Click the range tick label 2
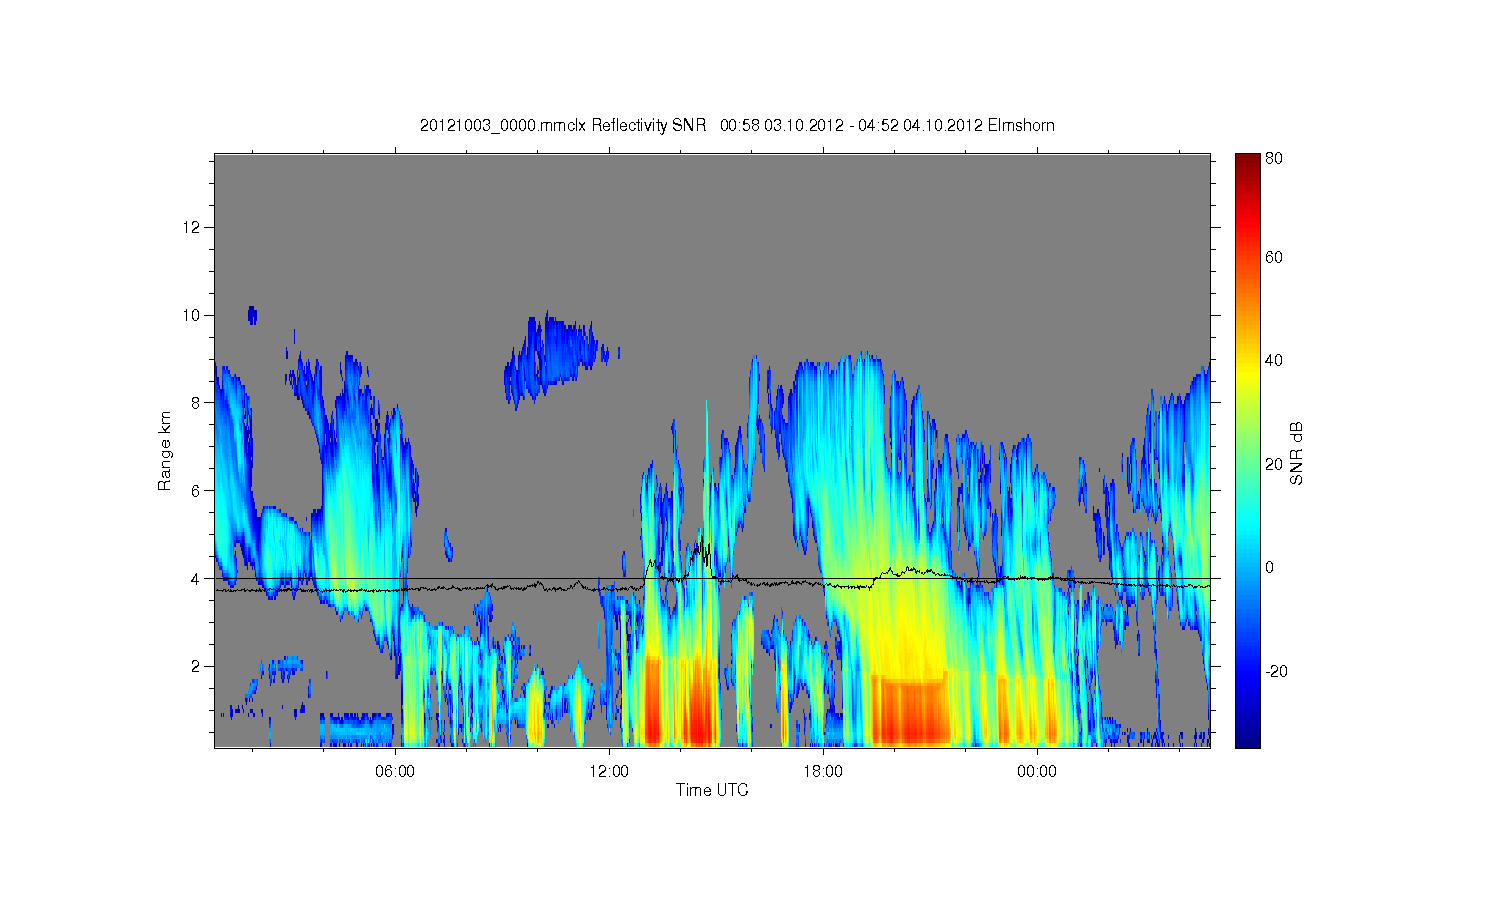This screenshot has width=1500, height=900. coord(197,667)
